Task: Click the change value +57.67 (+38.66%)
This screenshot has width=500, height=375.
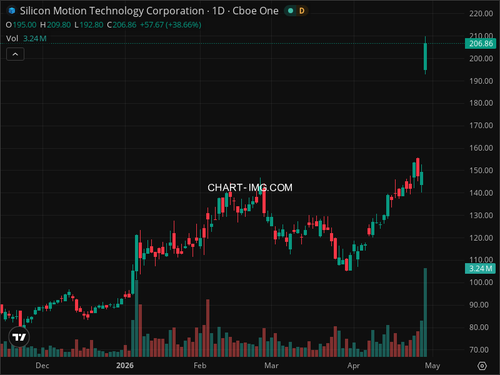Action: point(171,25)
